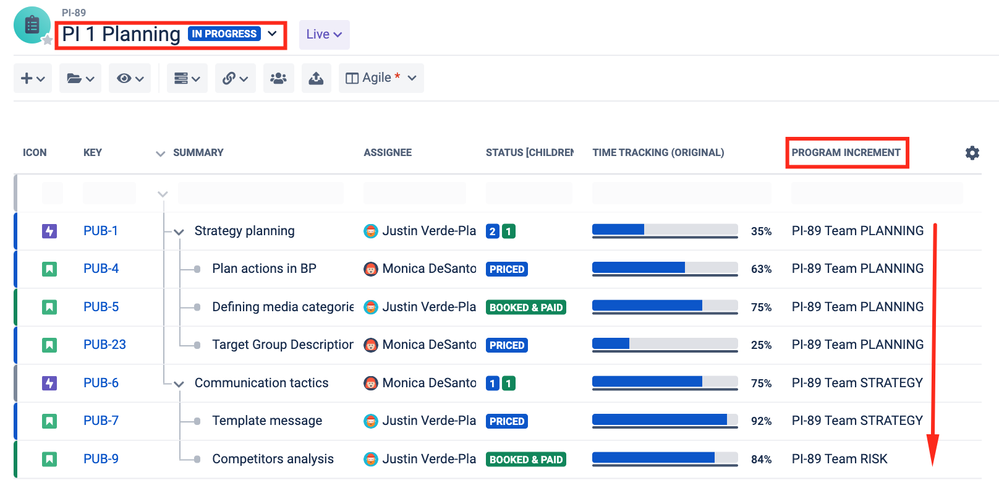Click PRICED status in PUB-7 row
Viewport: 999px width, 500px height.
(507, 421)
